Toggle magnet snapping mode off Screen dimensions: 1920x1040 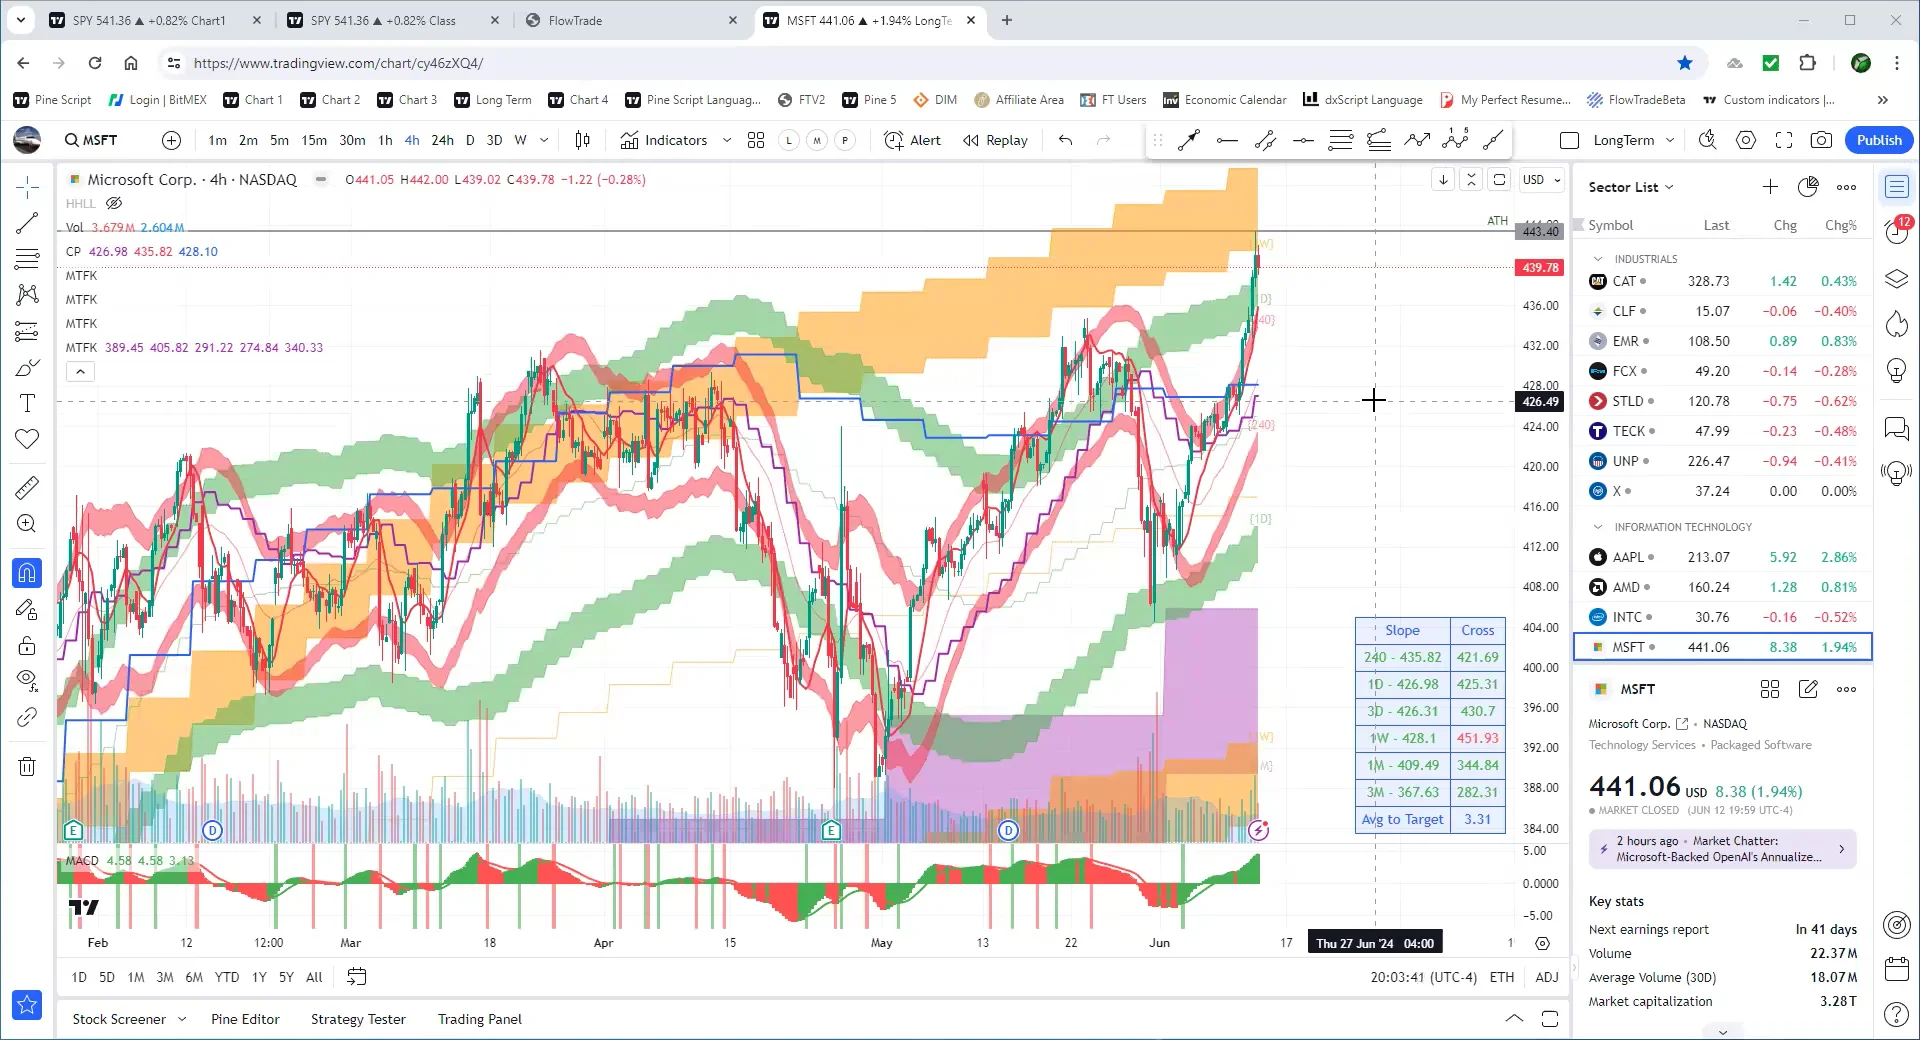27,573
